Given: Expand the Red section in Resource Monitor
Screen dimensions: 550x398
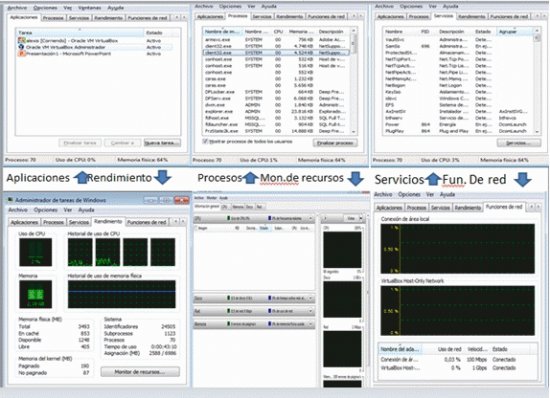Looking at the screenshot, I should (x=310, y=311).
